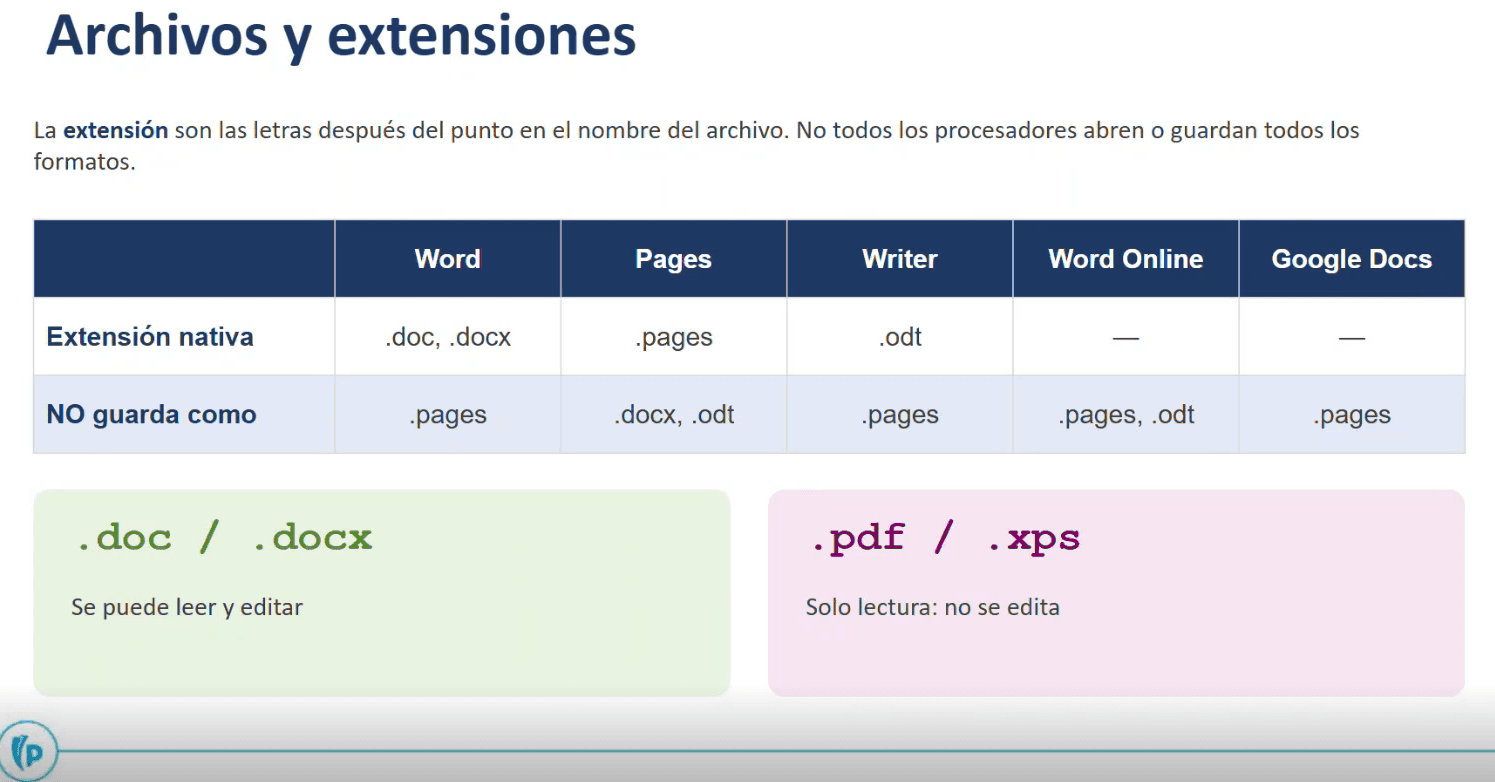Click the "Word Online" column header

[1126, 259]
